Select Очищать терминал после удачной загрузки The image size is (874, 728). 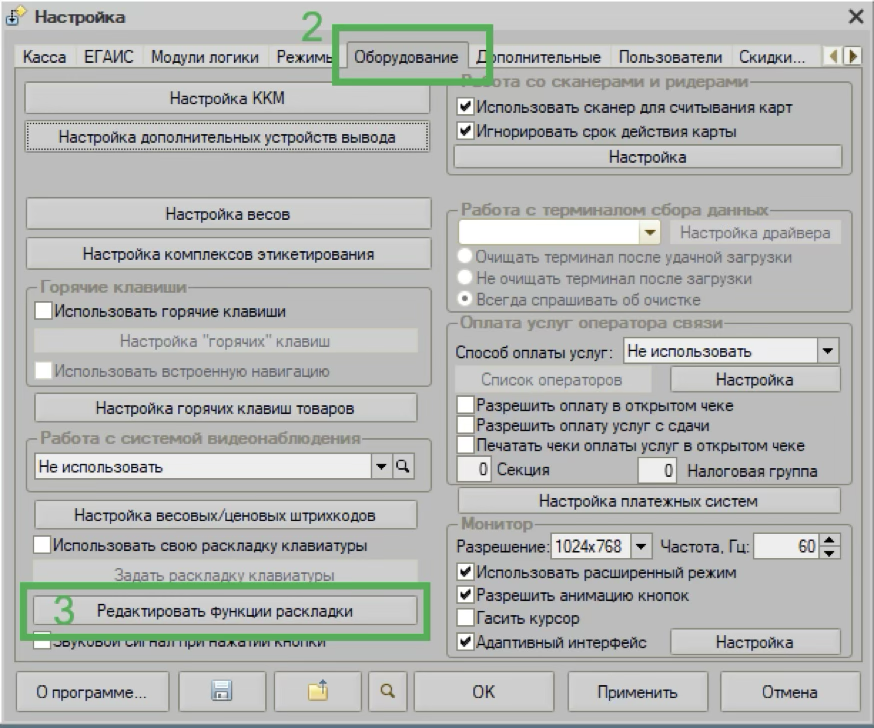[x=464, y=256]
